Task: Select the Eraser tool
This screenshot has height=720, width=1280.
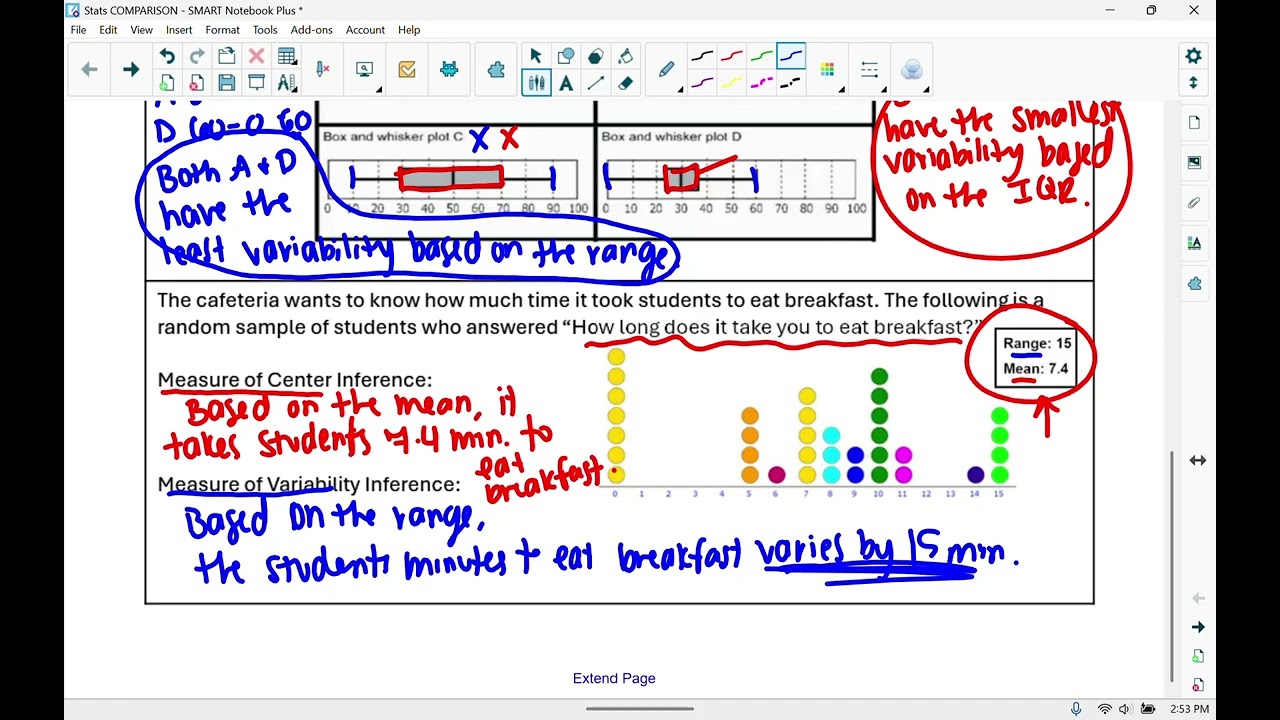Action: coord(626,83)
